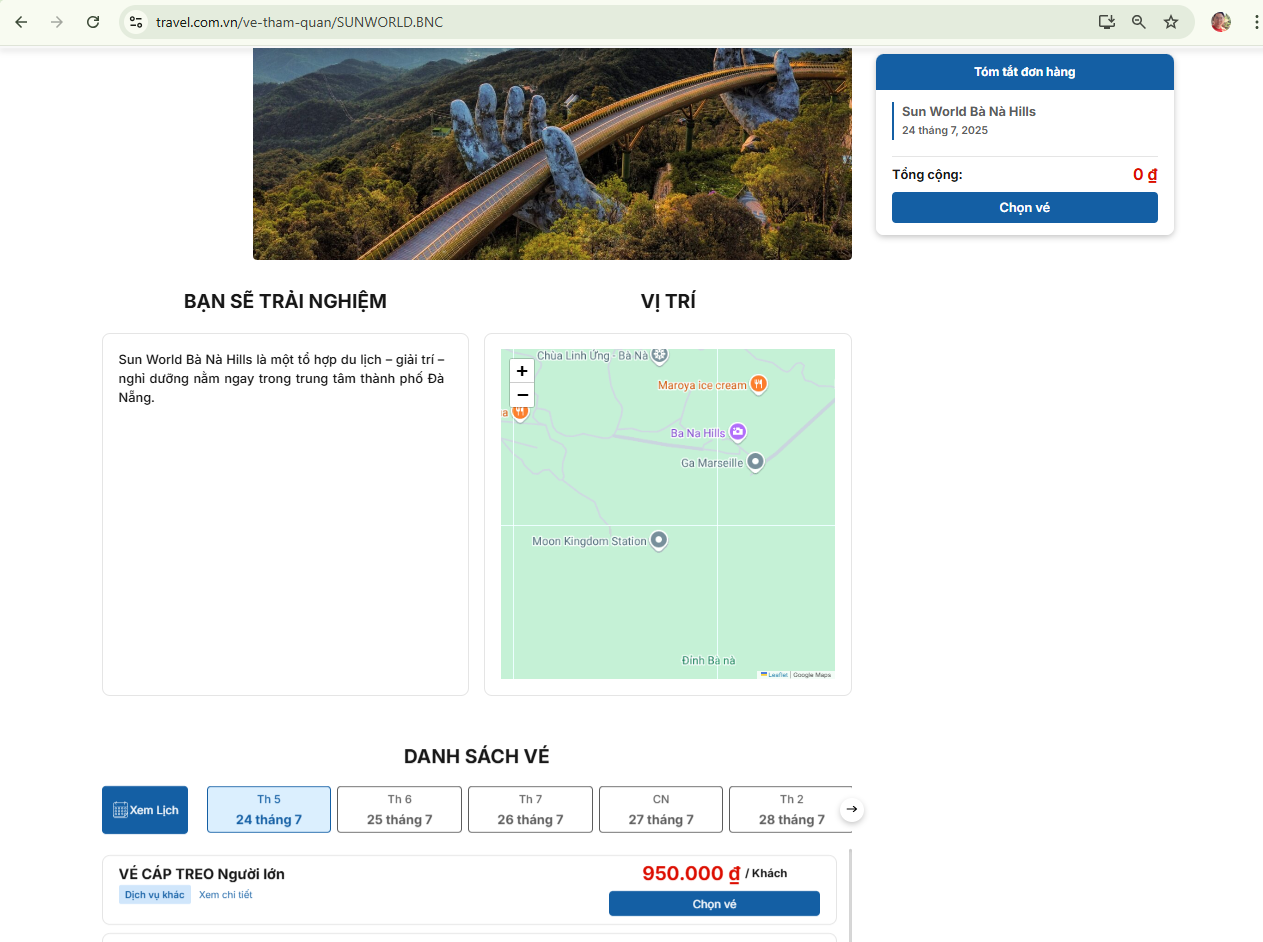Image resolution: width=1263 pixels, height=942 pixels.
Task: Click the Ba Na Hills camera marker on map
Action: [738, 432]
